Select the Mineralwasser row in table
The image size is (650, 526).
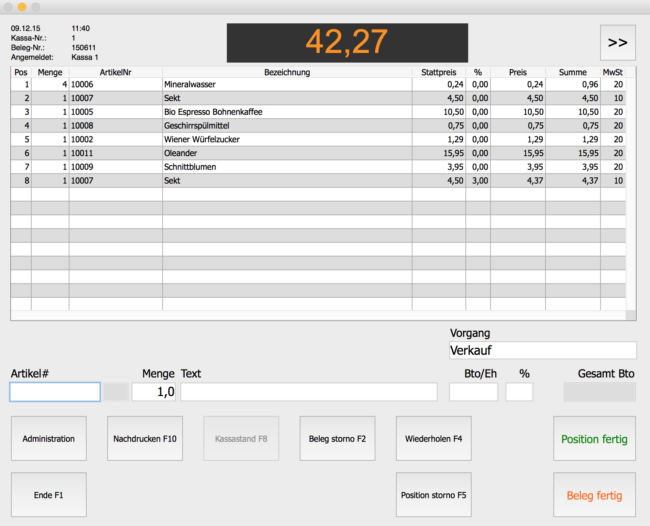click(x=286, y=85)
